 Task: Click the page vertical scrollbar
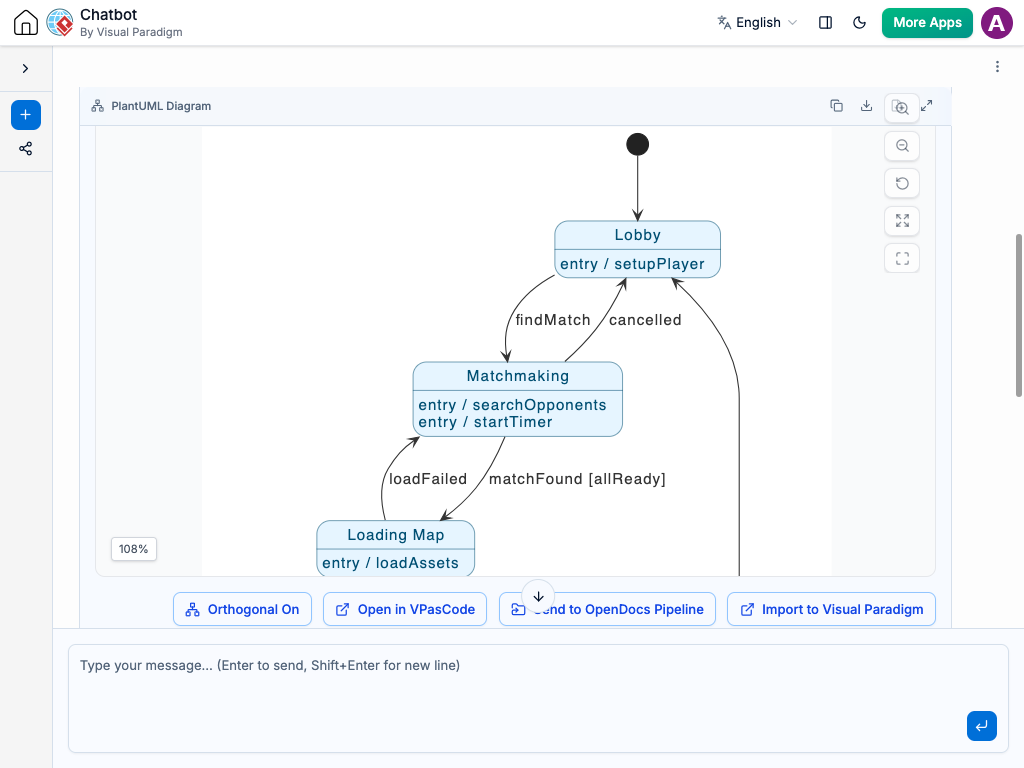1019,315
